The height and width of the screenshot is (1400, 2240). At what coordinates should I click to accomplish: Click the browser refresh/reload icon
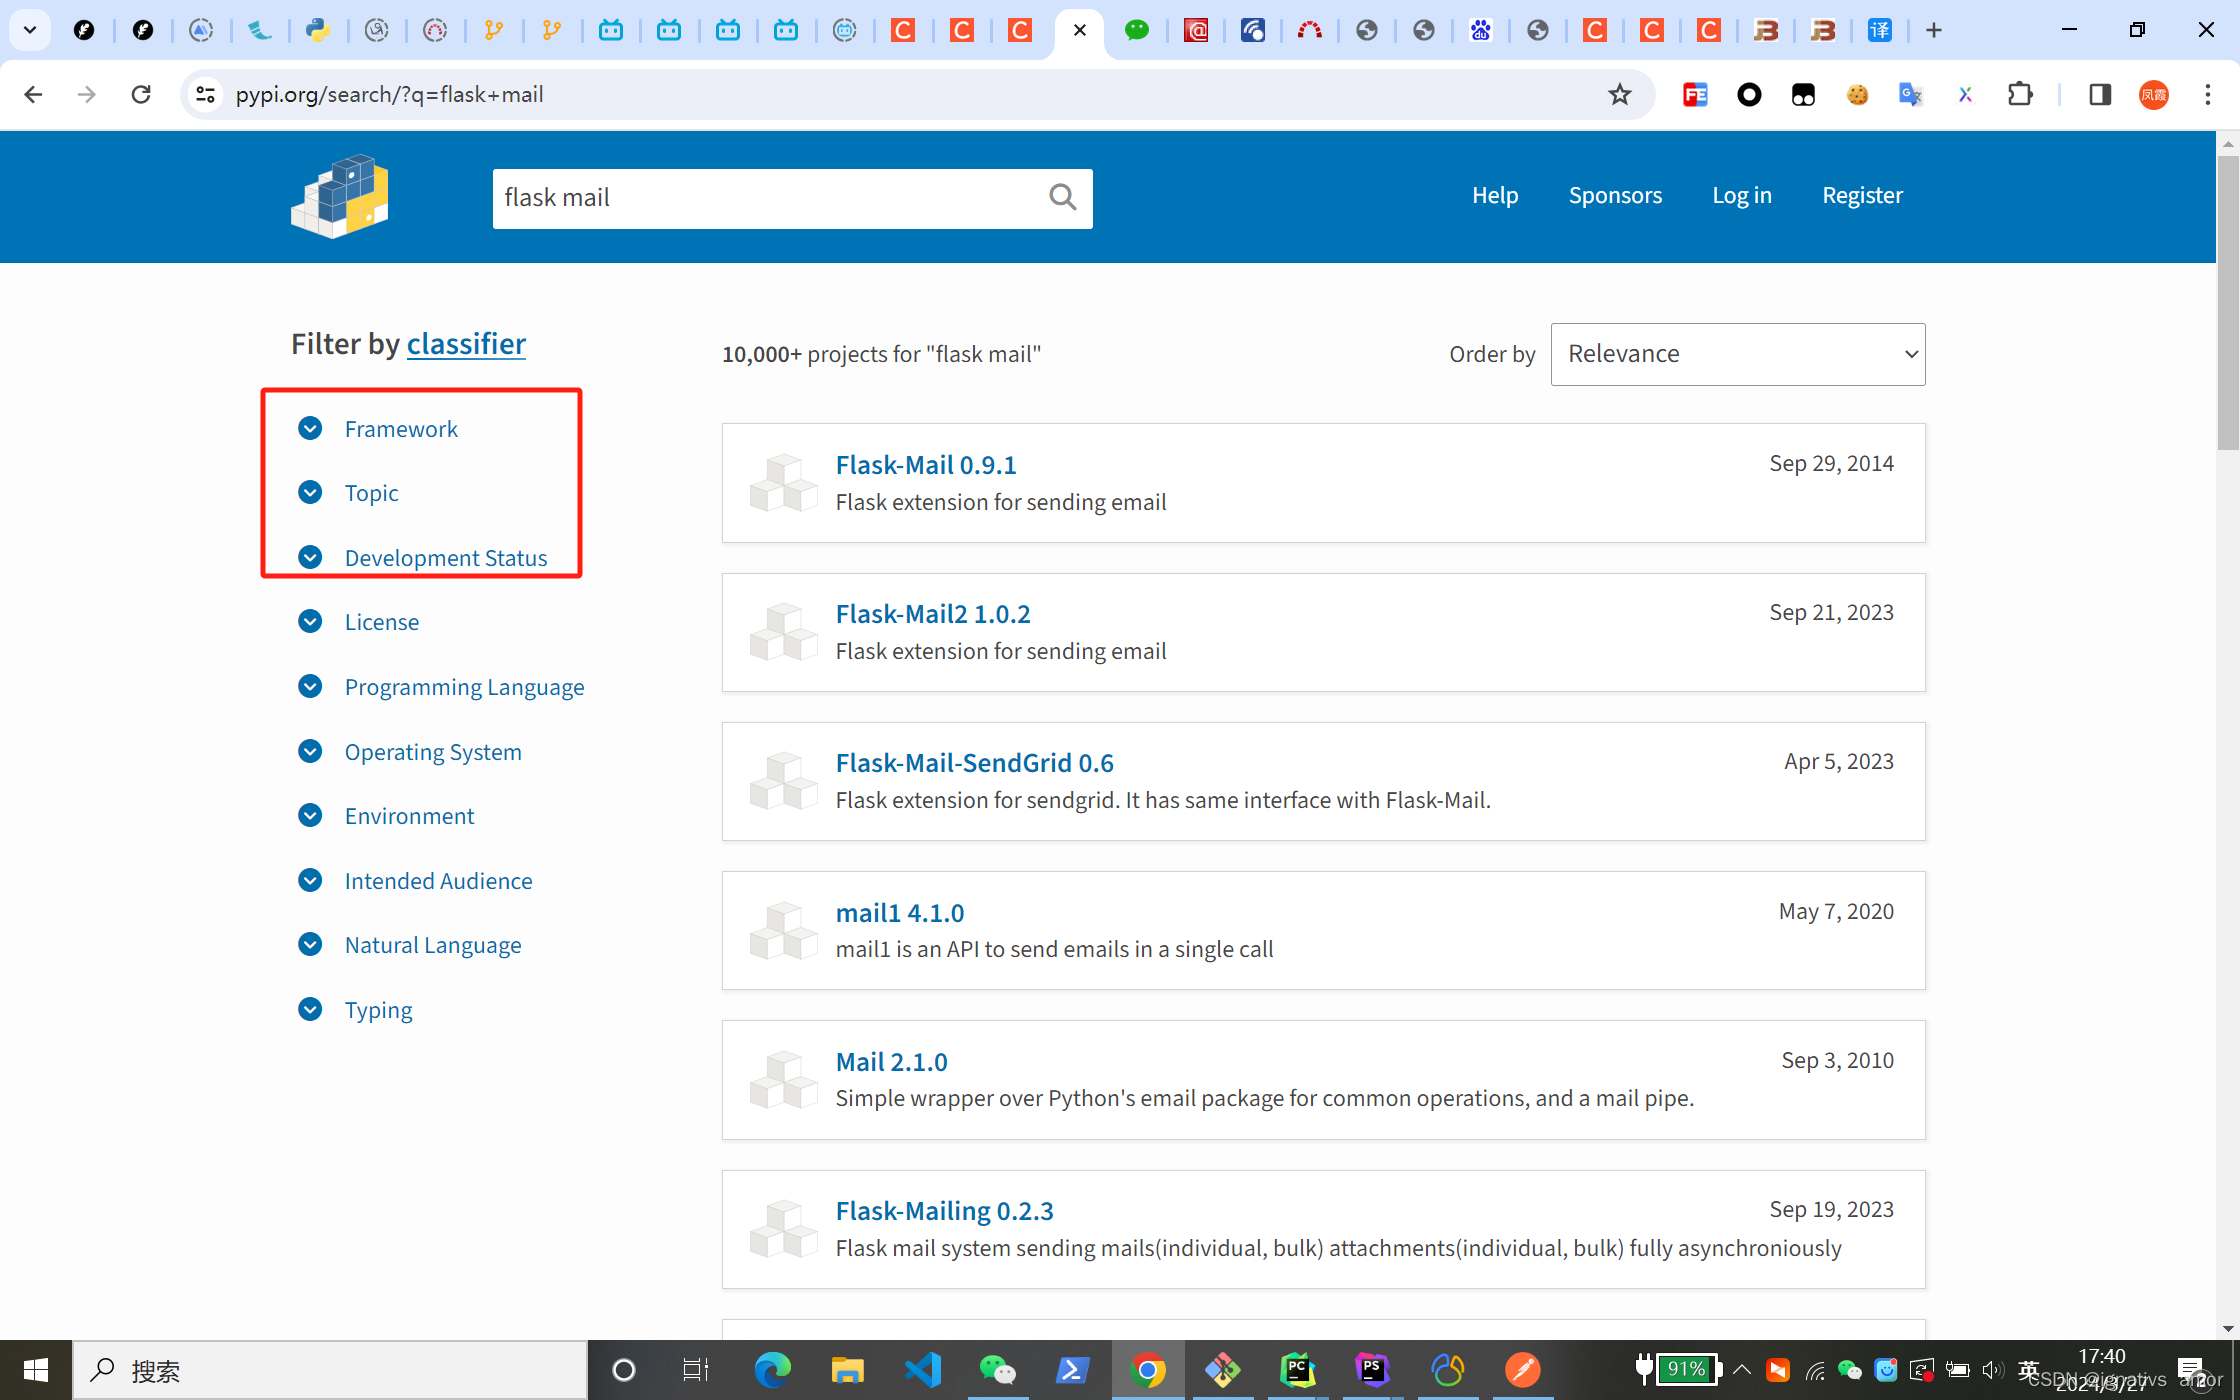click(x=142, y=94)
